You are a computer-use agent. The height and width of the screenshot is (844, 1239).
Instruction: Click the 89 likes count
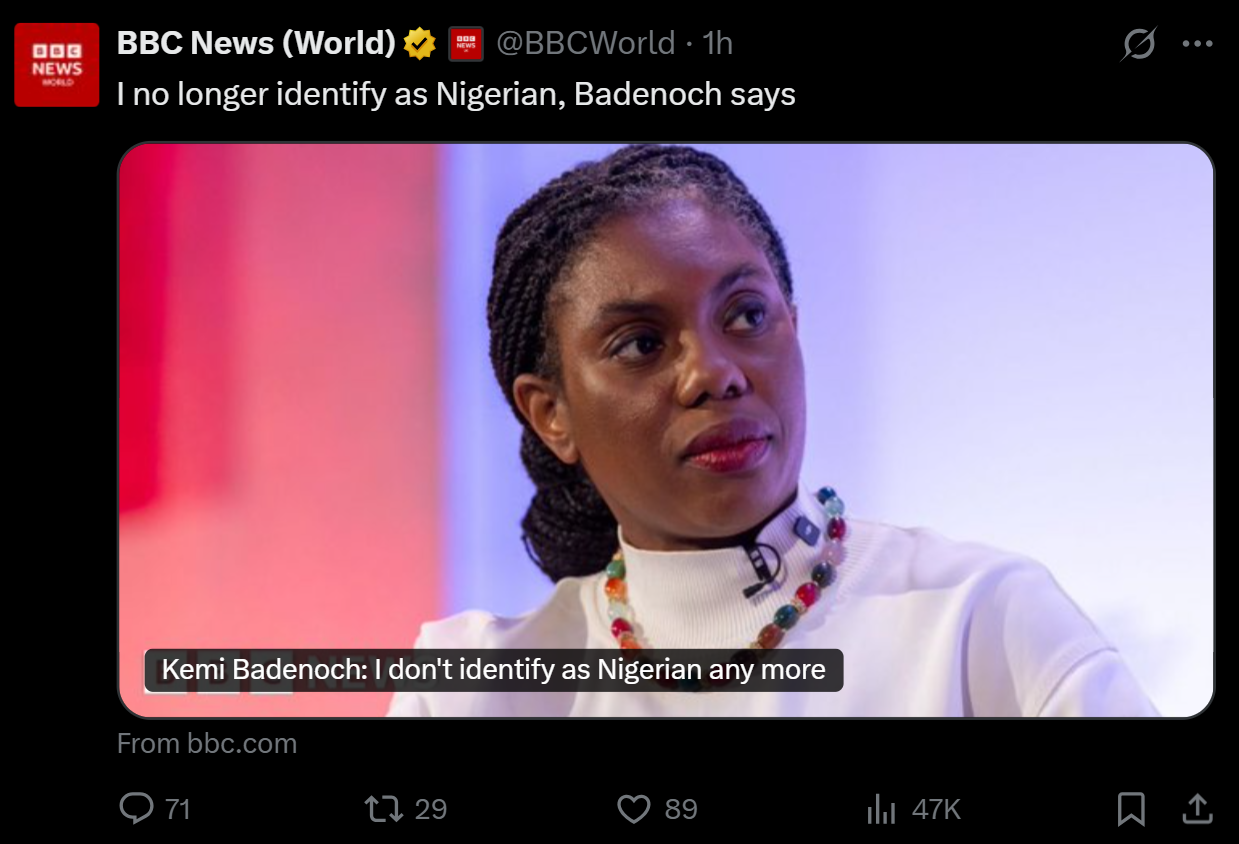coord(681,809)
